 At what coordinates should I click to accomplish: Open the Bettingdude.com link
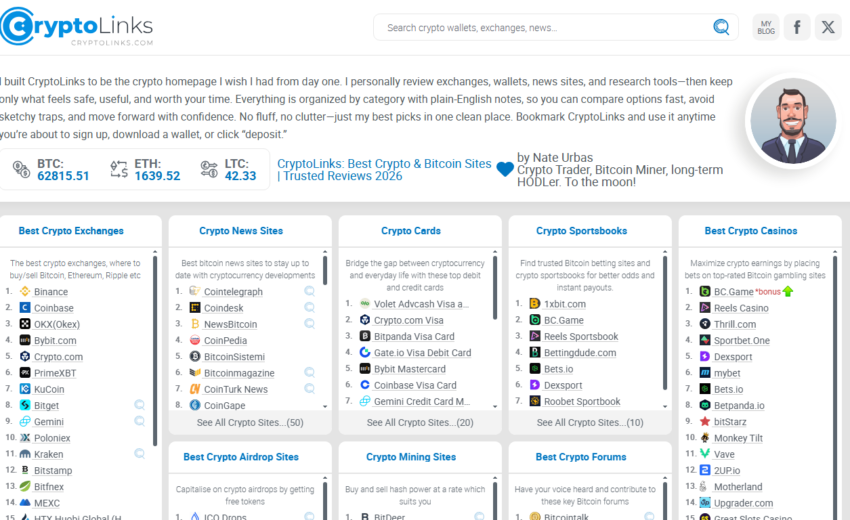coord(580,353)
